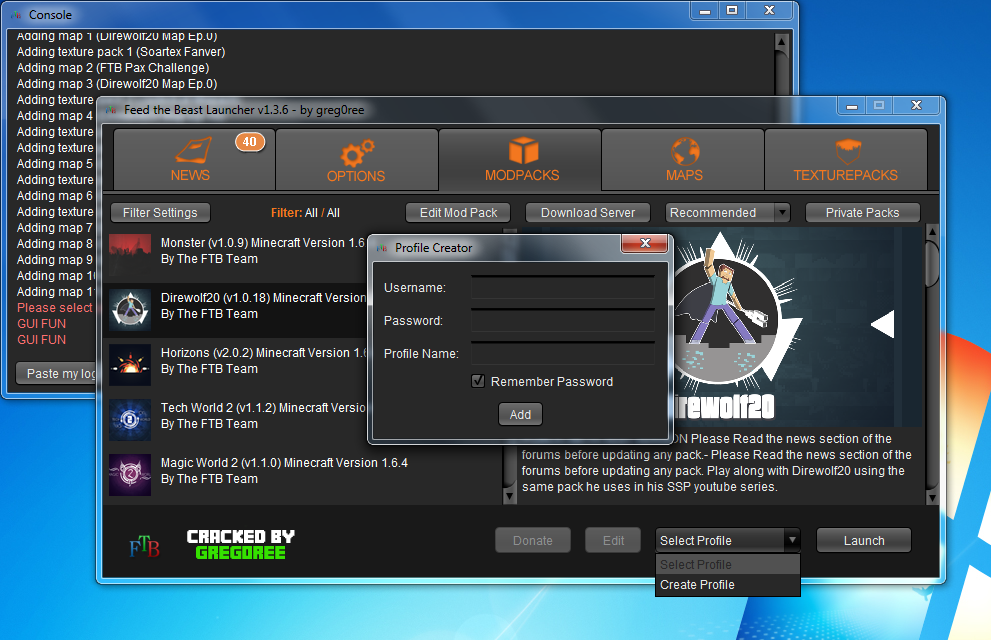Click the Horizons modpack icon

[130, 365]
